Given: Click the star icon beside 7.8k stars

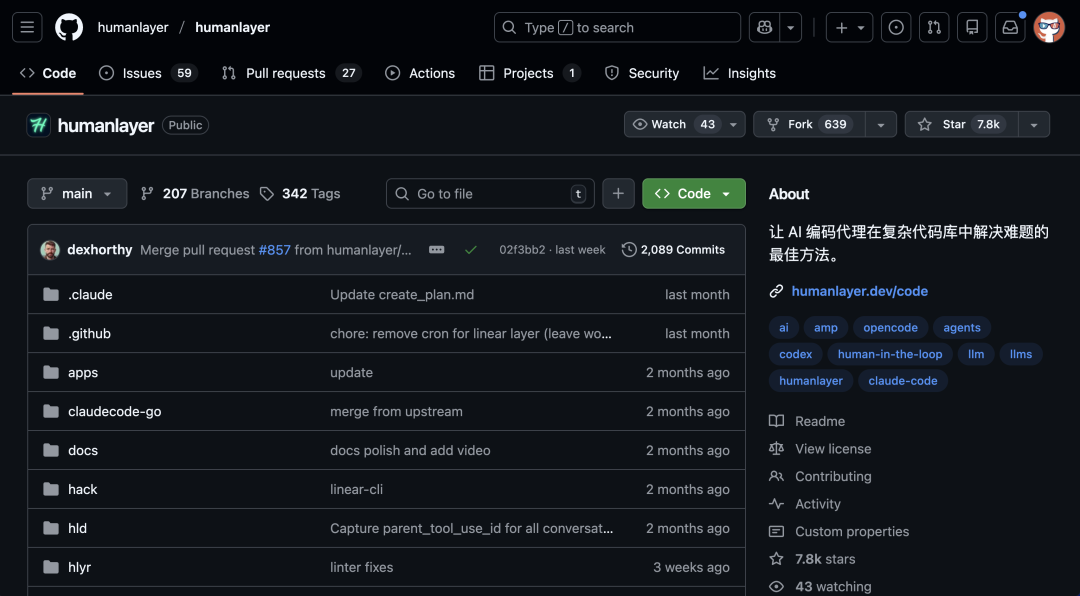Looking at the screenshot, I should pos(776,559).
